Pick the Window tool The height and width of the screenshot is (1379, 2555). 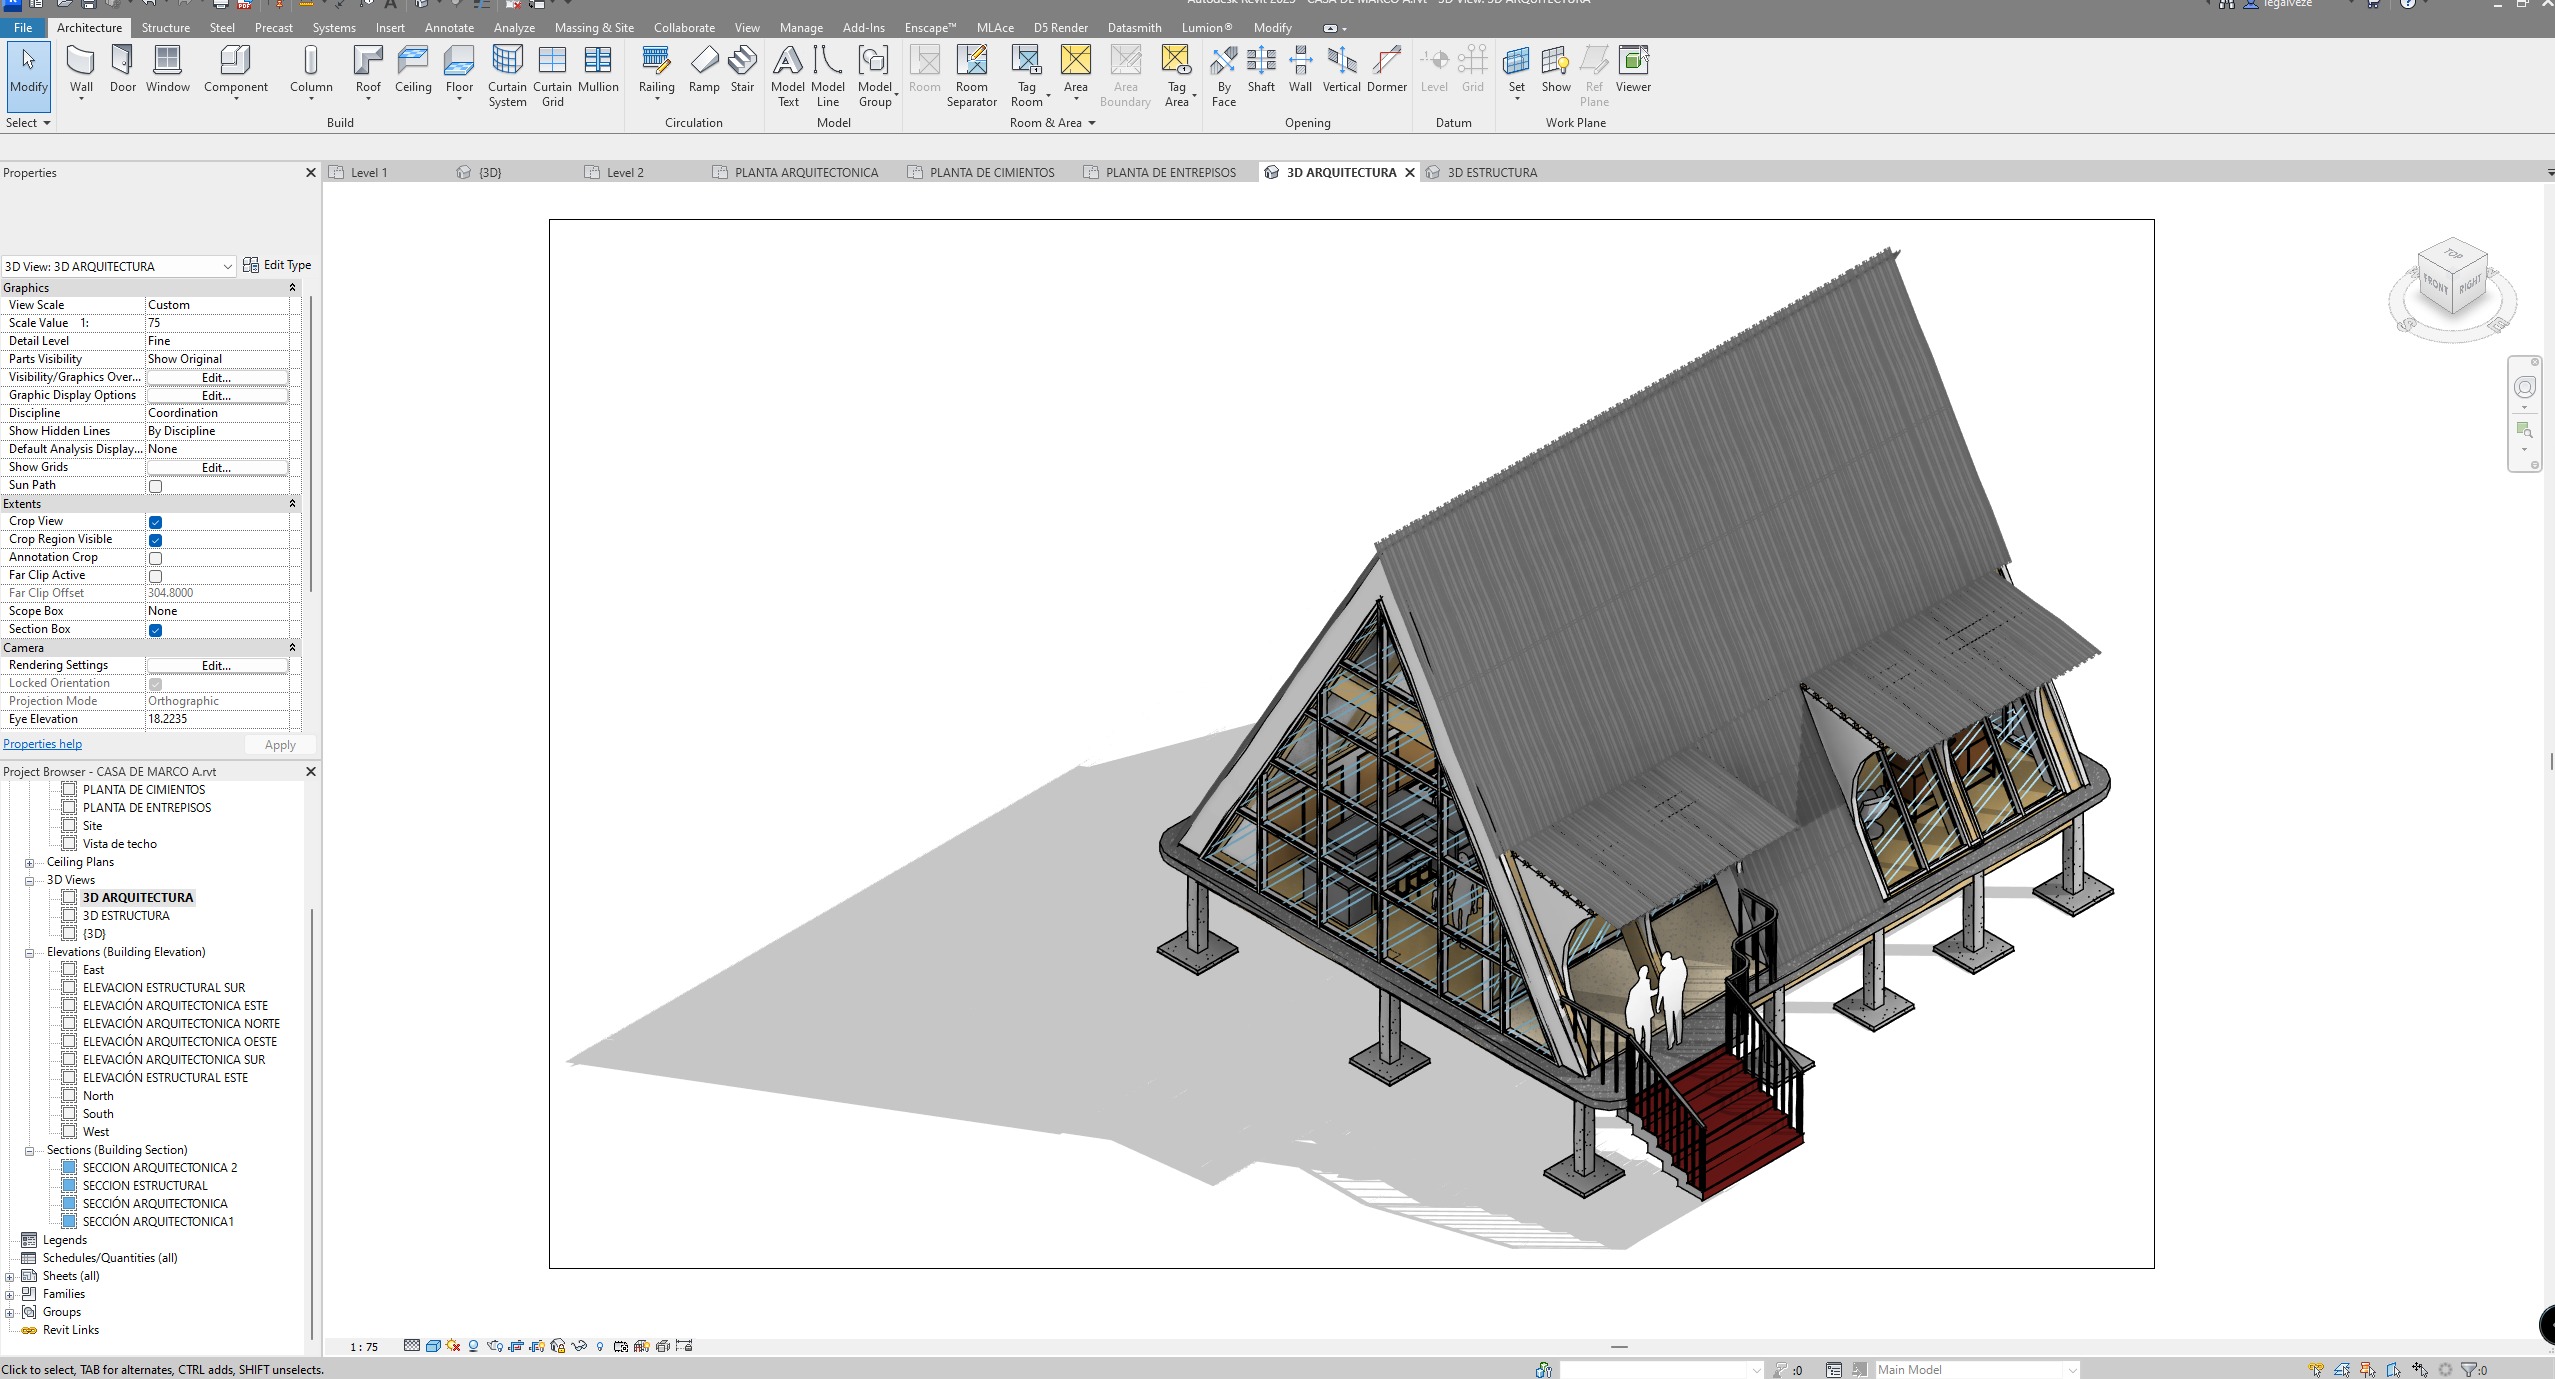click(x=167, y=70)
